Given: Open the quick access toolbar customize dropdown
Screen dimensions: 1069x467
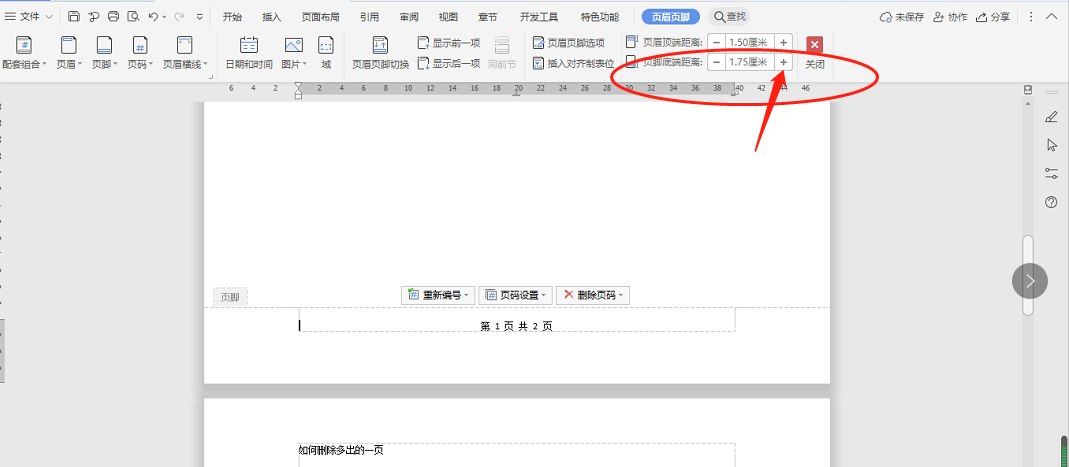Looking at the screenshot, I should pyautogui.click(x=199, y=16).
